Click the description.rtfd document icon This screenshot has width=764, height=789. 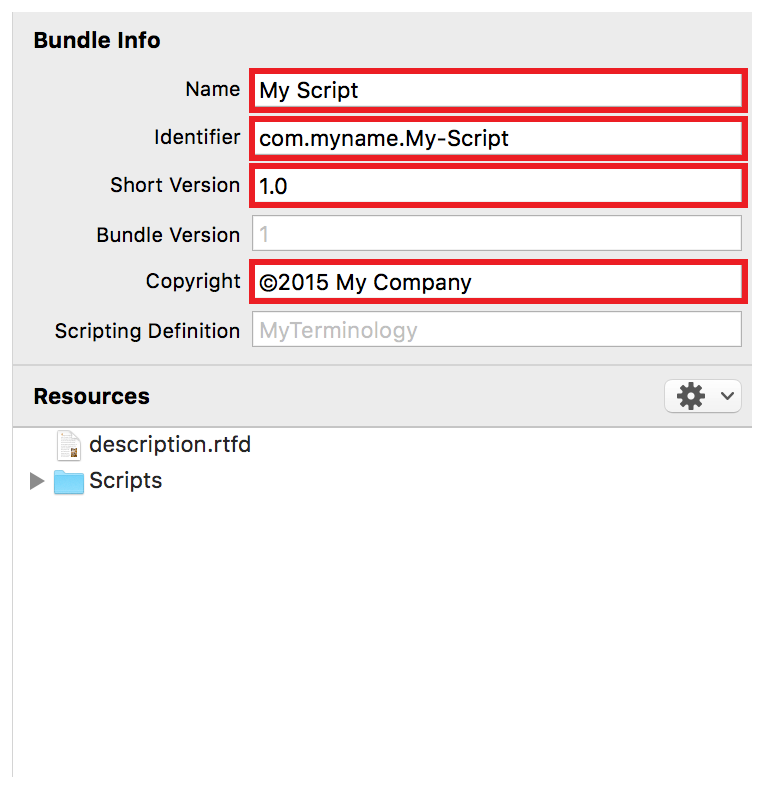tap(68, 445)
